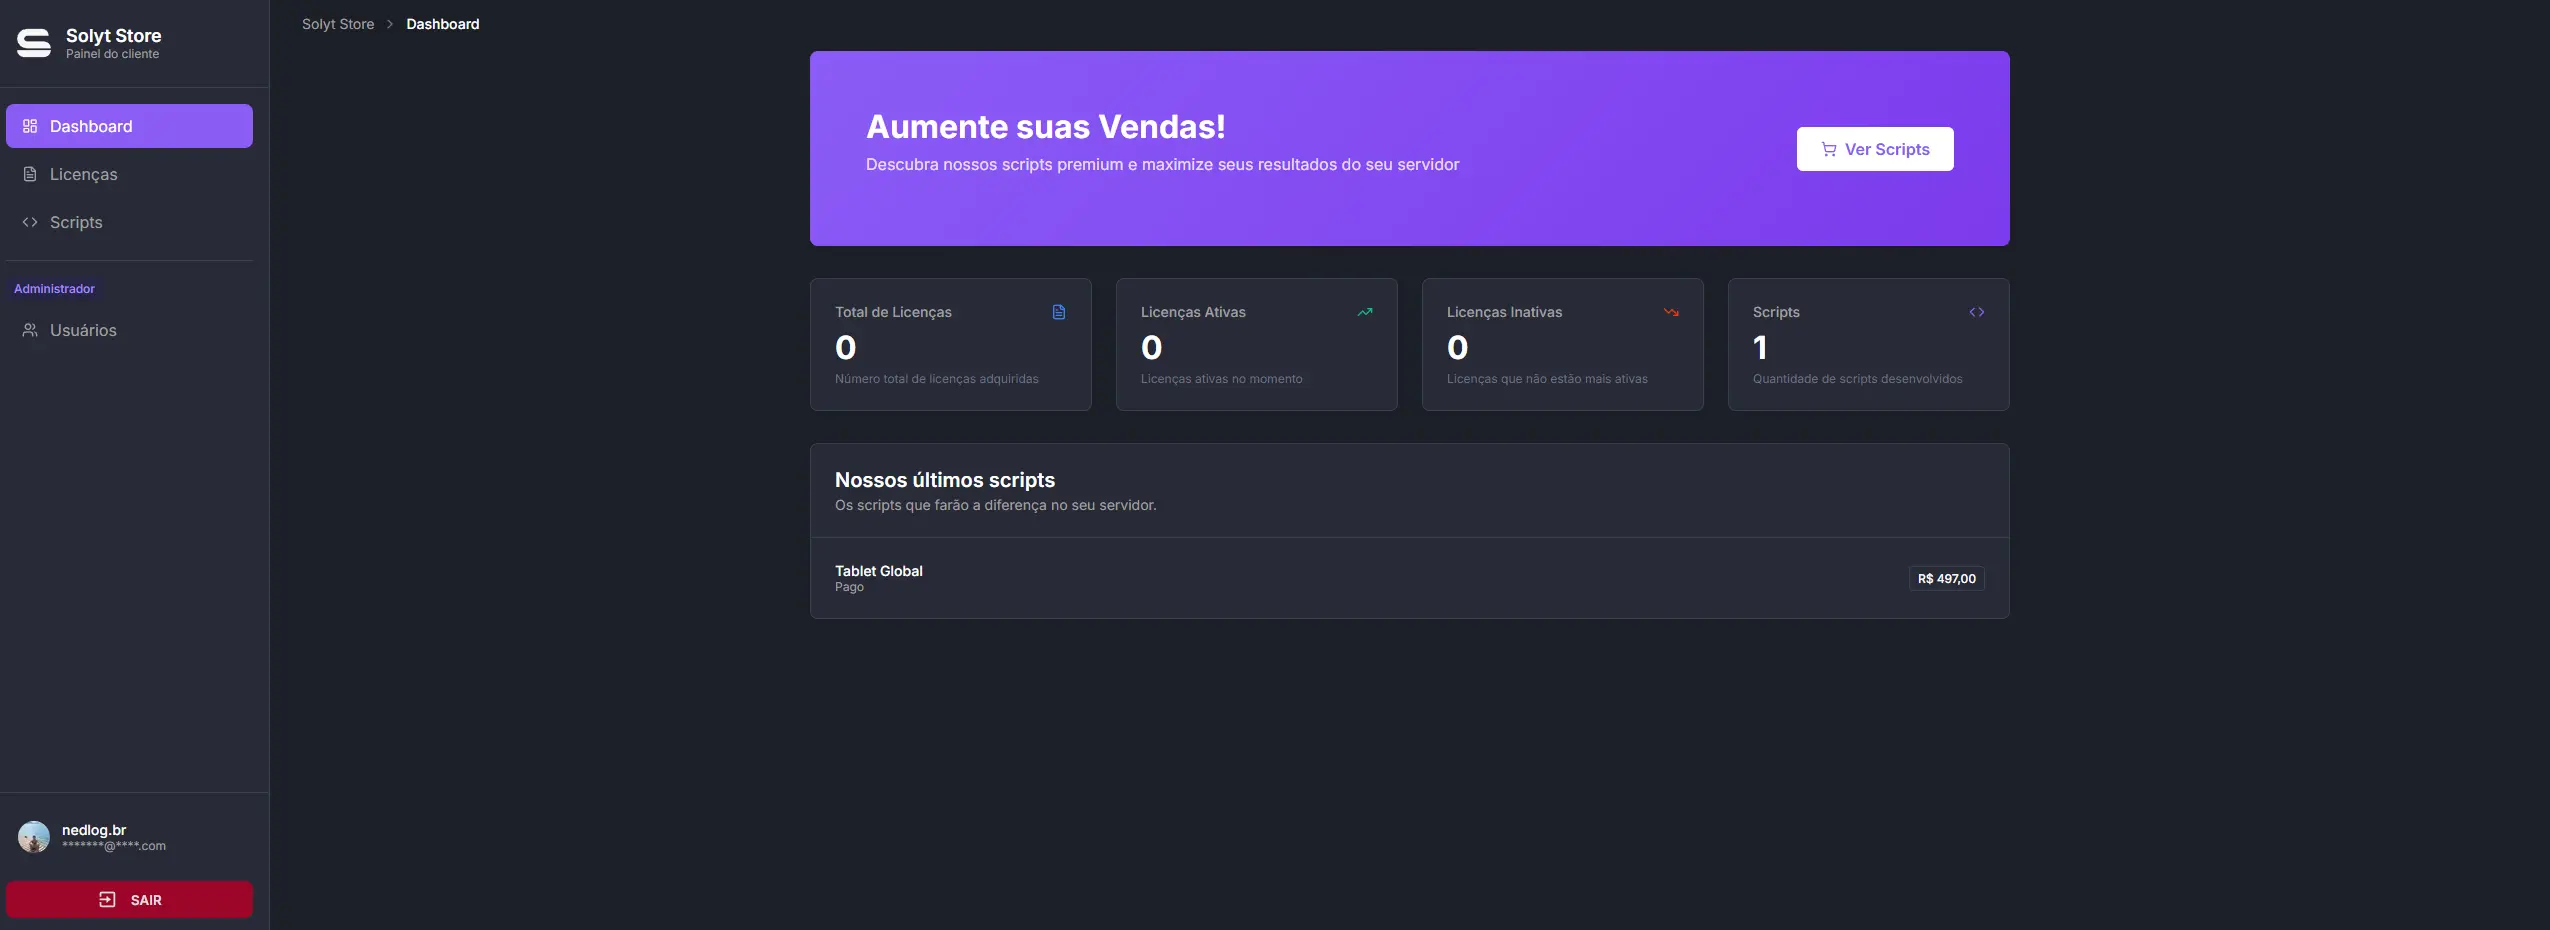Click the Pago status under Tablet Global
This screenshot has height=930, width=2550.
pos(849,587)
